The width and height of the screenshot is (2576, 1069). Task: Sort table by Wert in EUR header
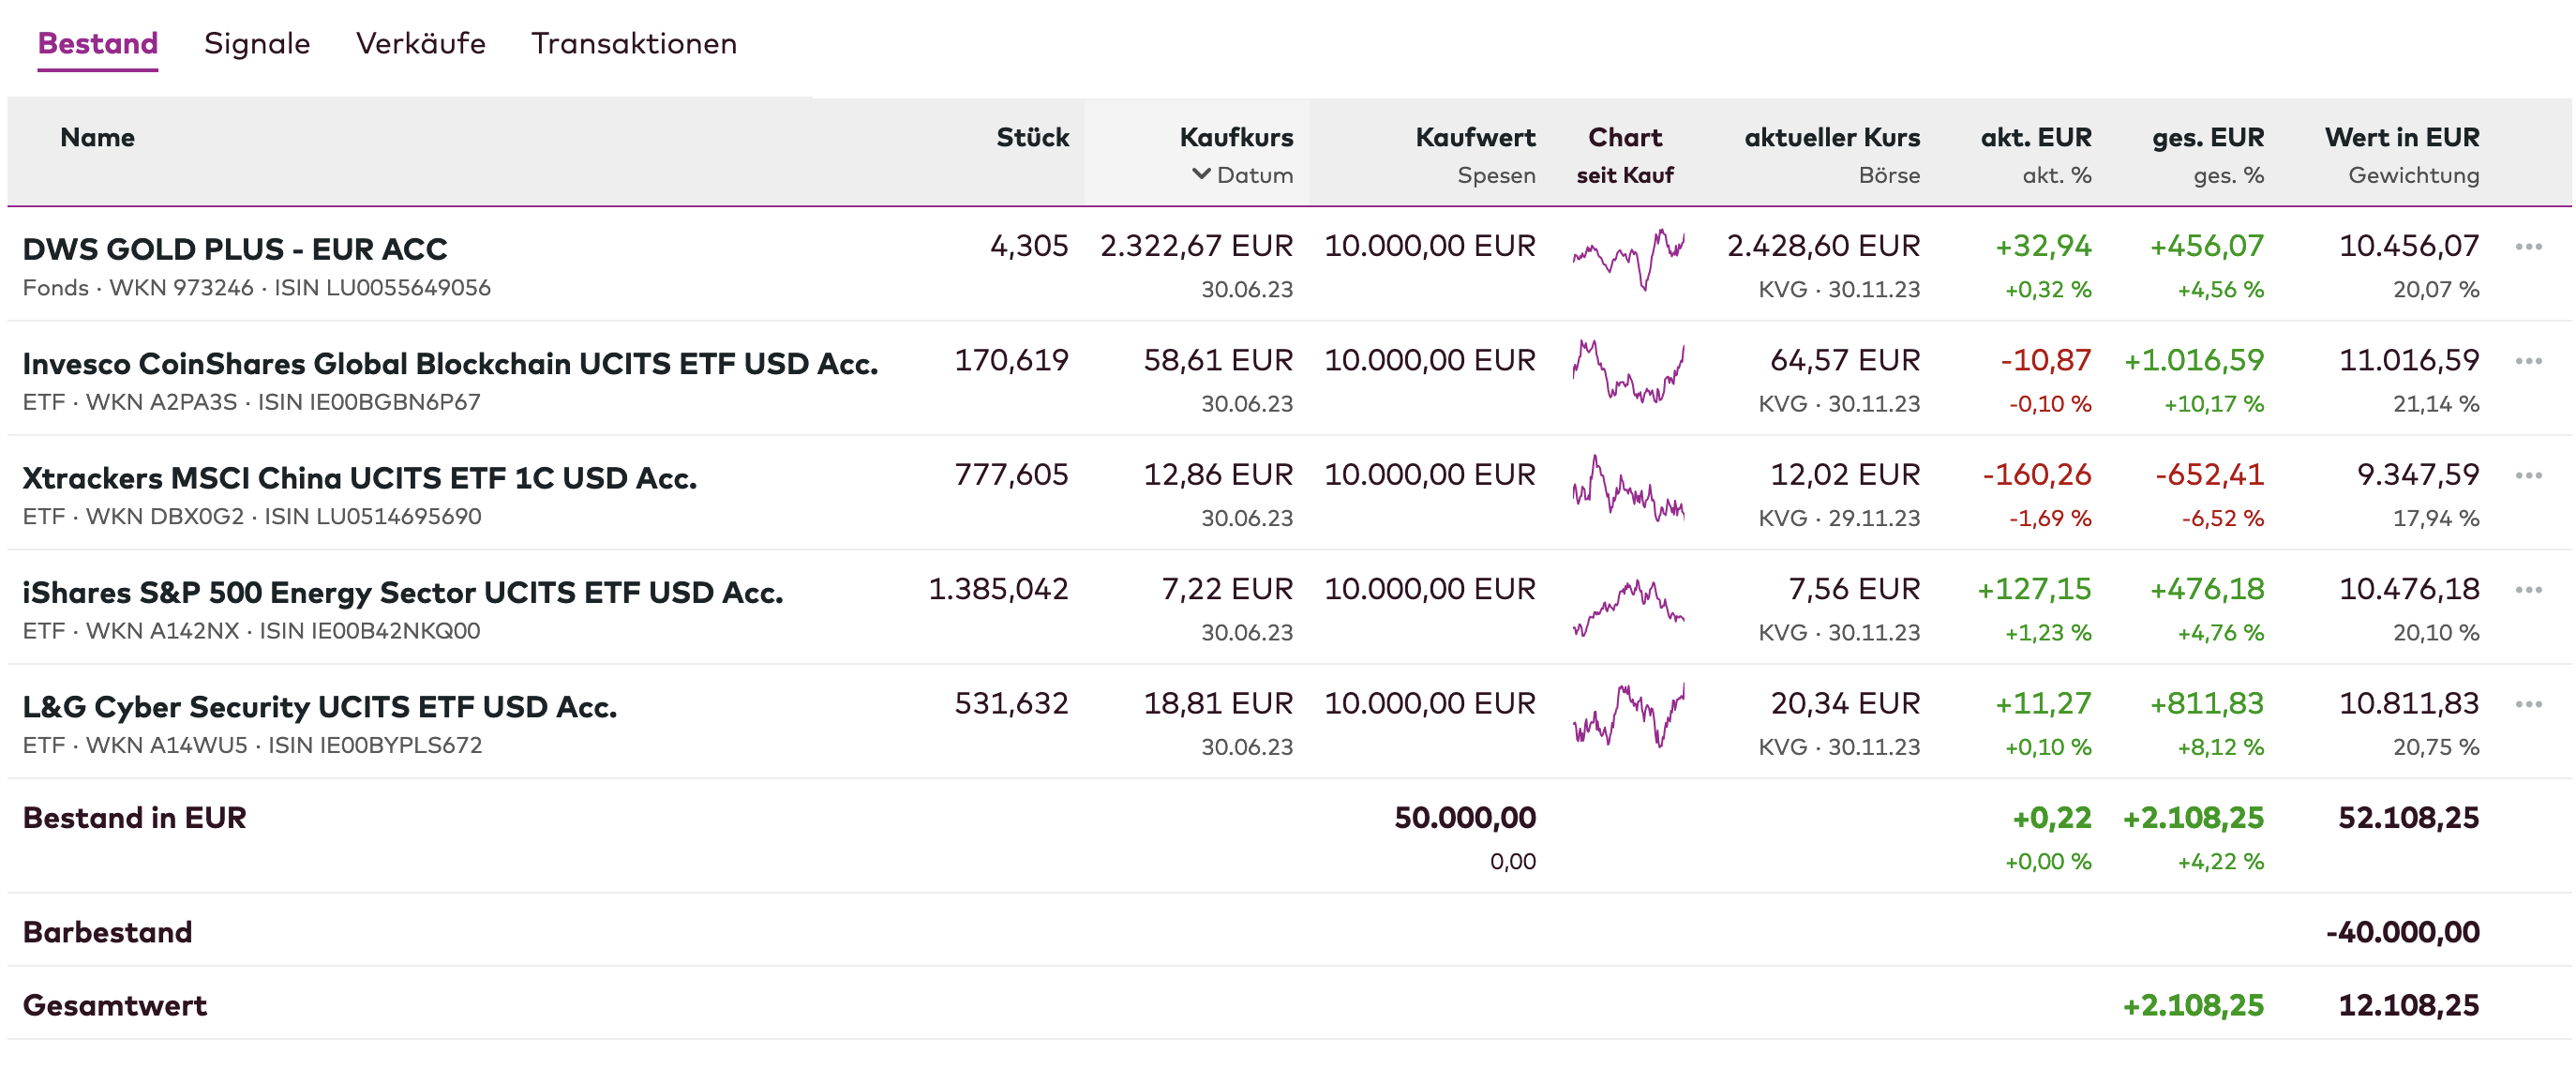(2401, 137)
